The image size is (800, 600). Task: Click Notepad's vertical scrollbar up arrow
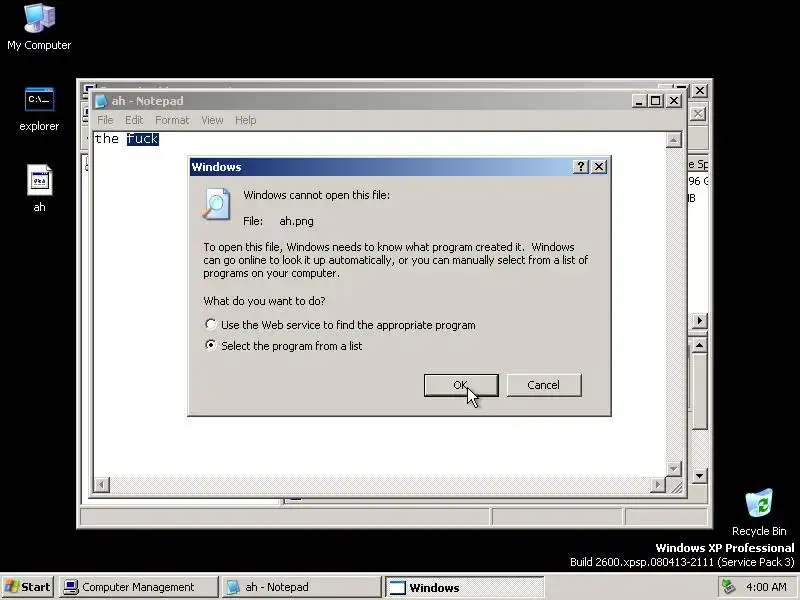(673, 139)
